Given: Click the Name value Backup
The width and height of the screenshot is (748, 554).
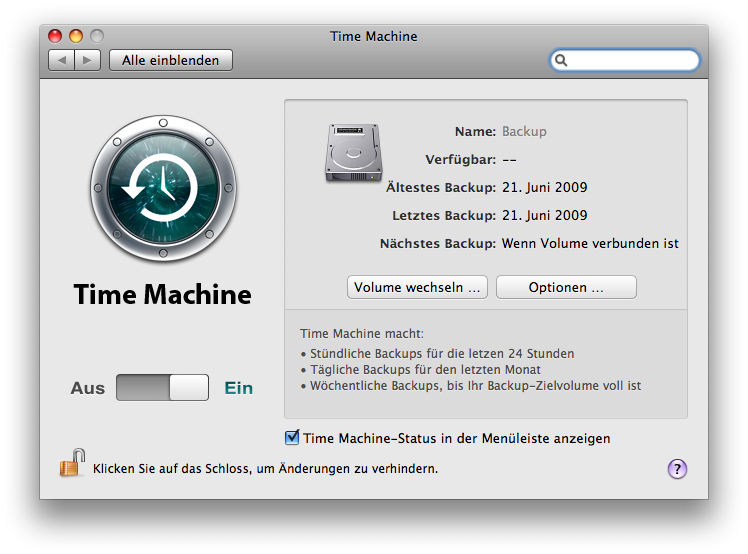Looking at the screenshot, I should tap(524, 131).
